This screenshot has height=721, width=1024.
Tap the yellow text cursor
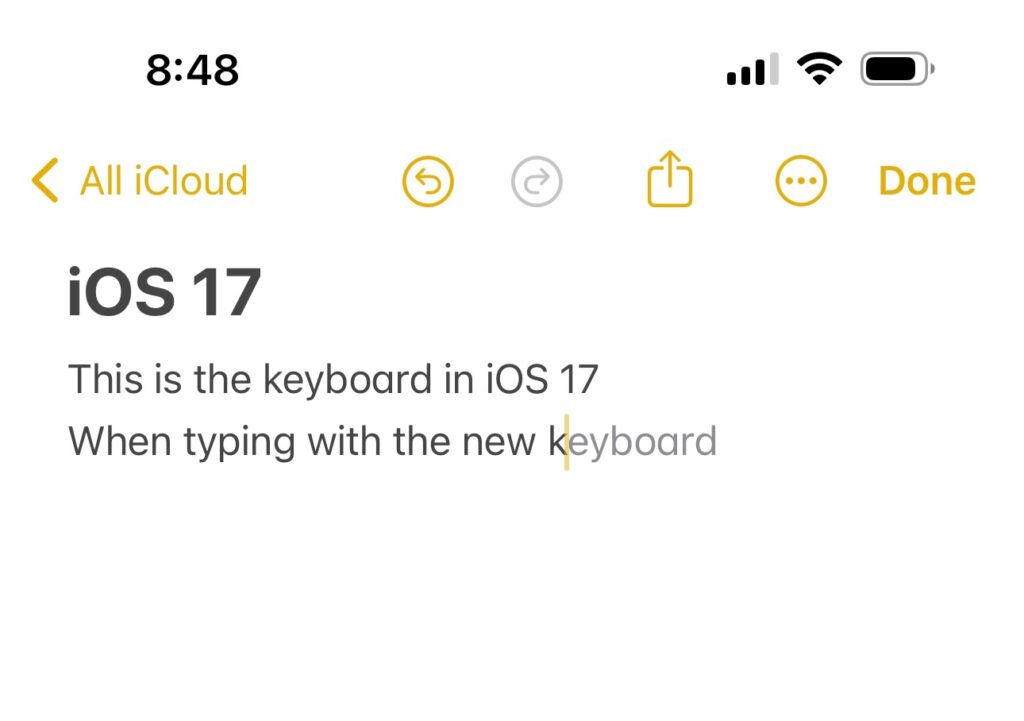(x=567, y=442)
